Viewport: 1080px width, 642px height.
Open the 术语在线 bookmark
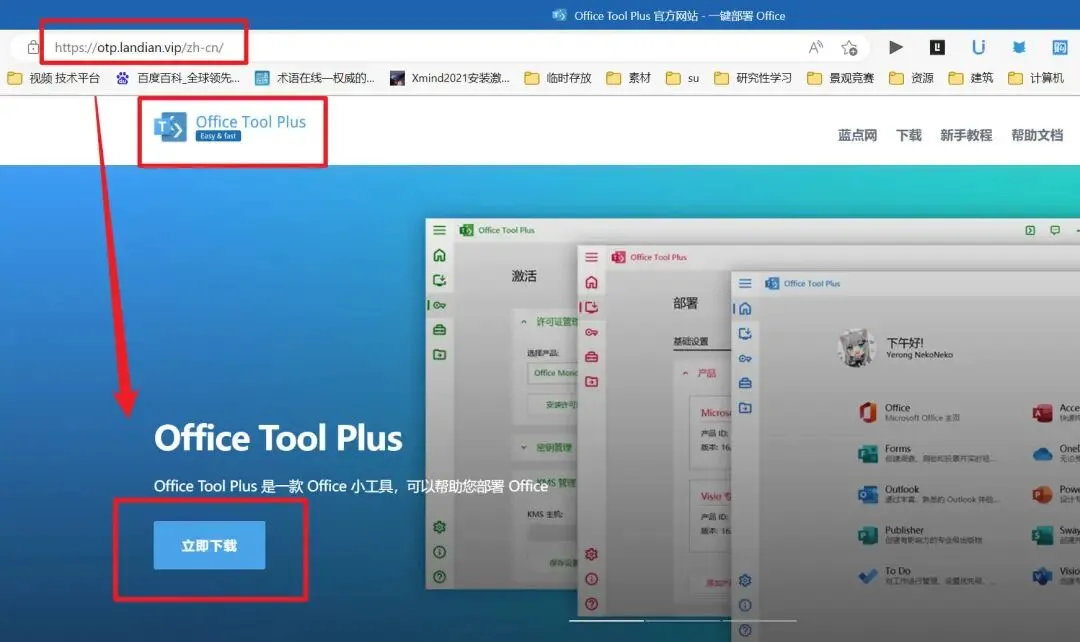click(314, 78)
